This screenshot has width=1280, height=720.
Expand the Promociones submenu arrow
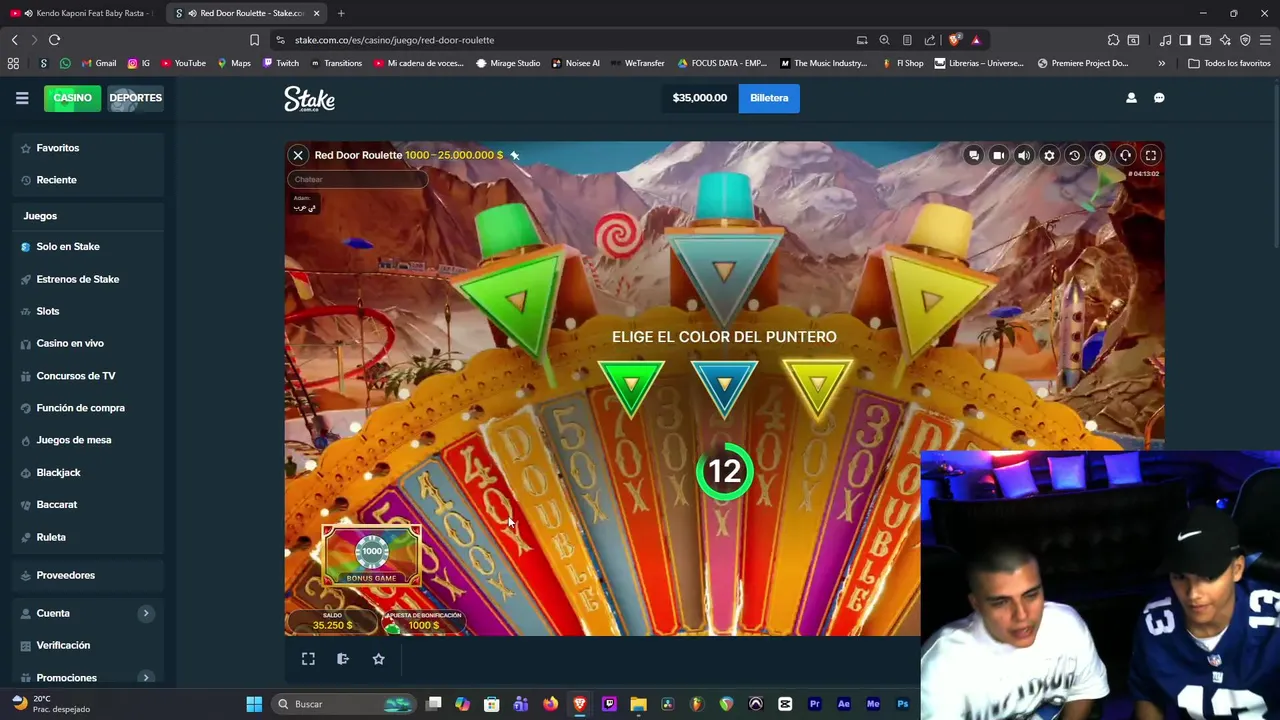click(146, 678)
